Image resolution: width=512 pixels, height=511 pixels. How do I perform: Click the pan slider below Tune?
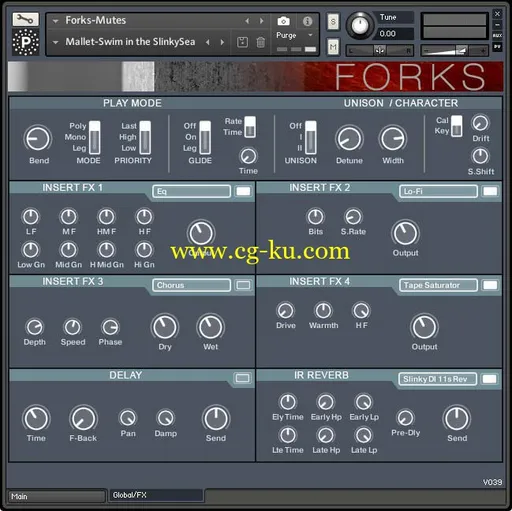click(380, 51)
